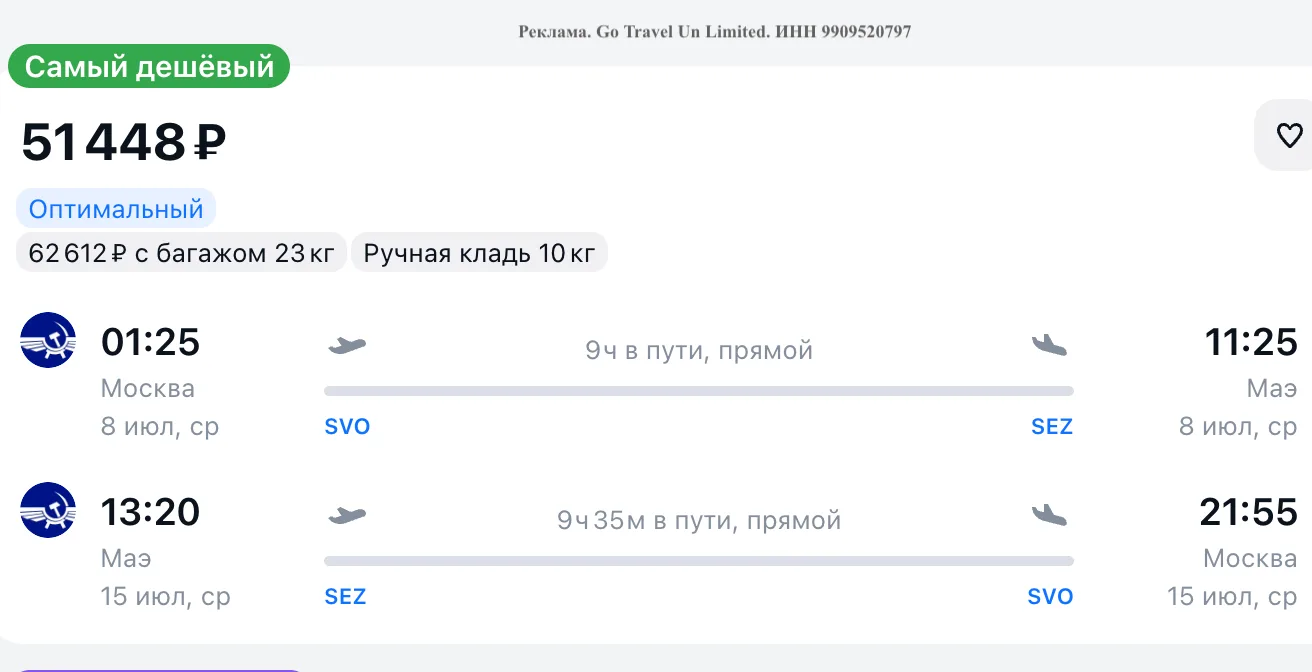Click the ruble sign next to 51 448

[210, 144]
